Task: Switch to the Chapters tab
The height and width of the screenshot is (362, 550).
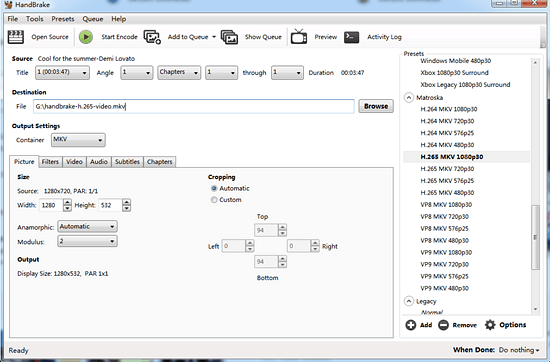Action: pos(160,162)
